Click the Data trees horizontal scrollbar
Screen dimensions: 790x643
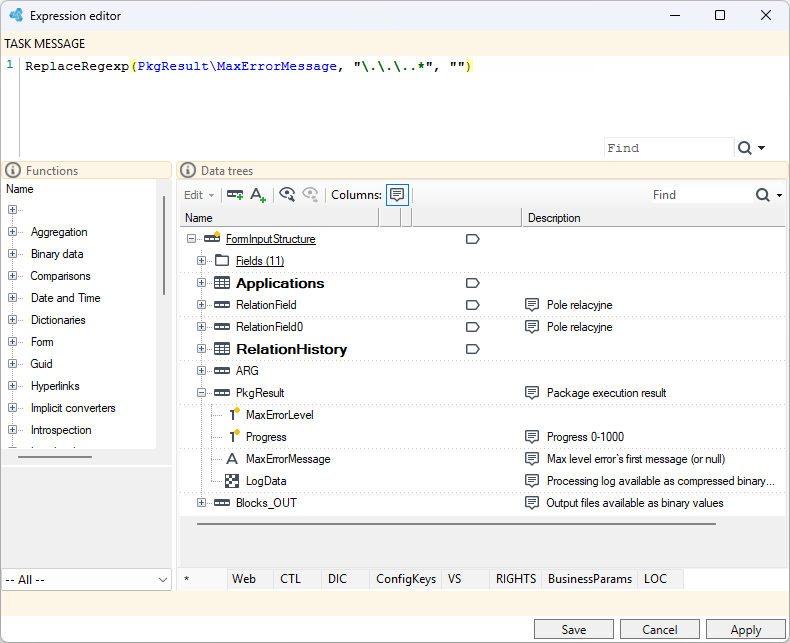click(x=456, y=524)
